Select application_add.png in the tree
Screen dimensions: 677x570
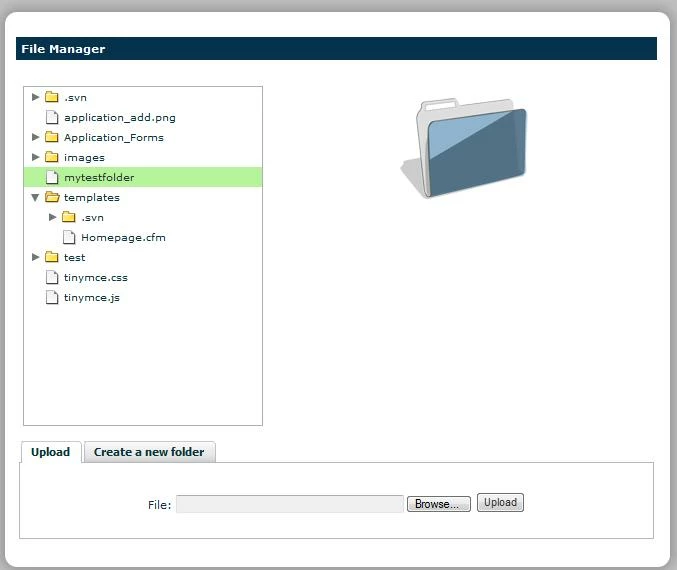pos(120,118)
